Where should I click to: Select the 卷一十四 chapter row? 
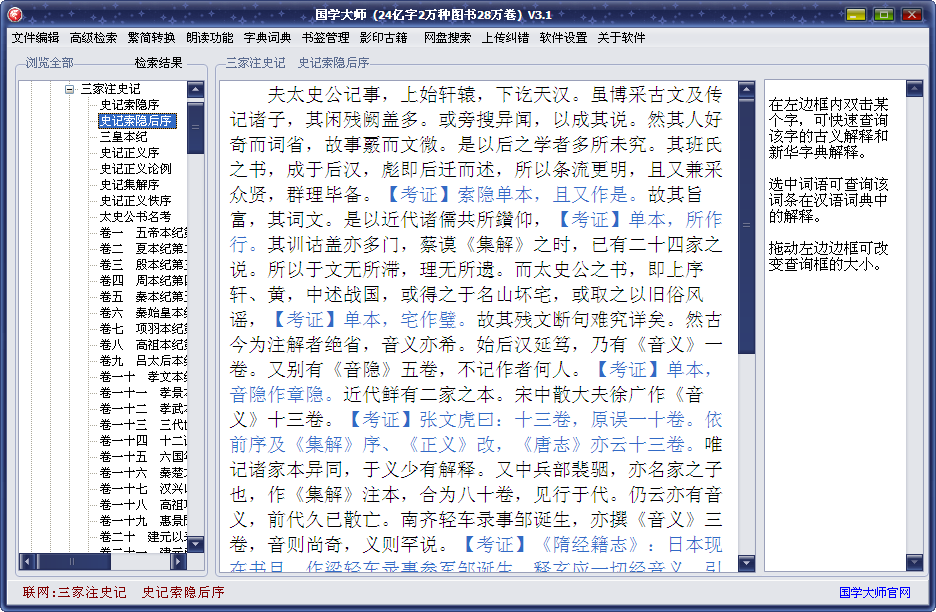click(143, 441)
